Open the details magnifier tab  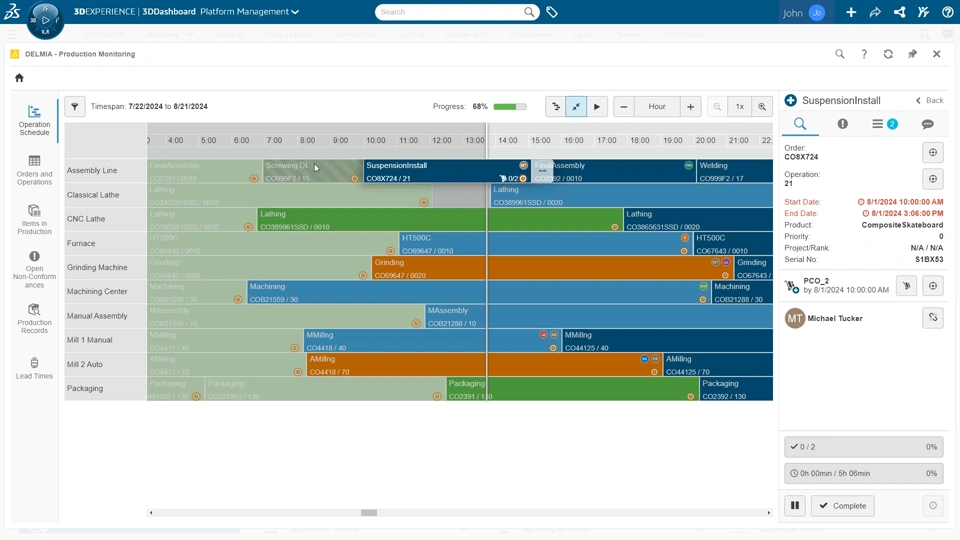tap(800, 124)
